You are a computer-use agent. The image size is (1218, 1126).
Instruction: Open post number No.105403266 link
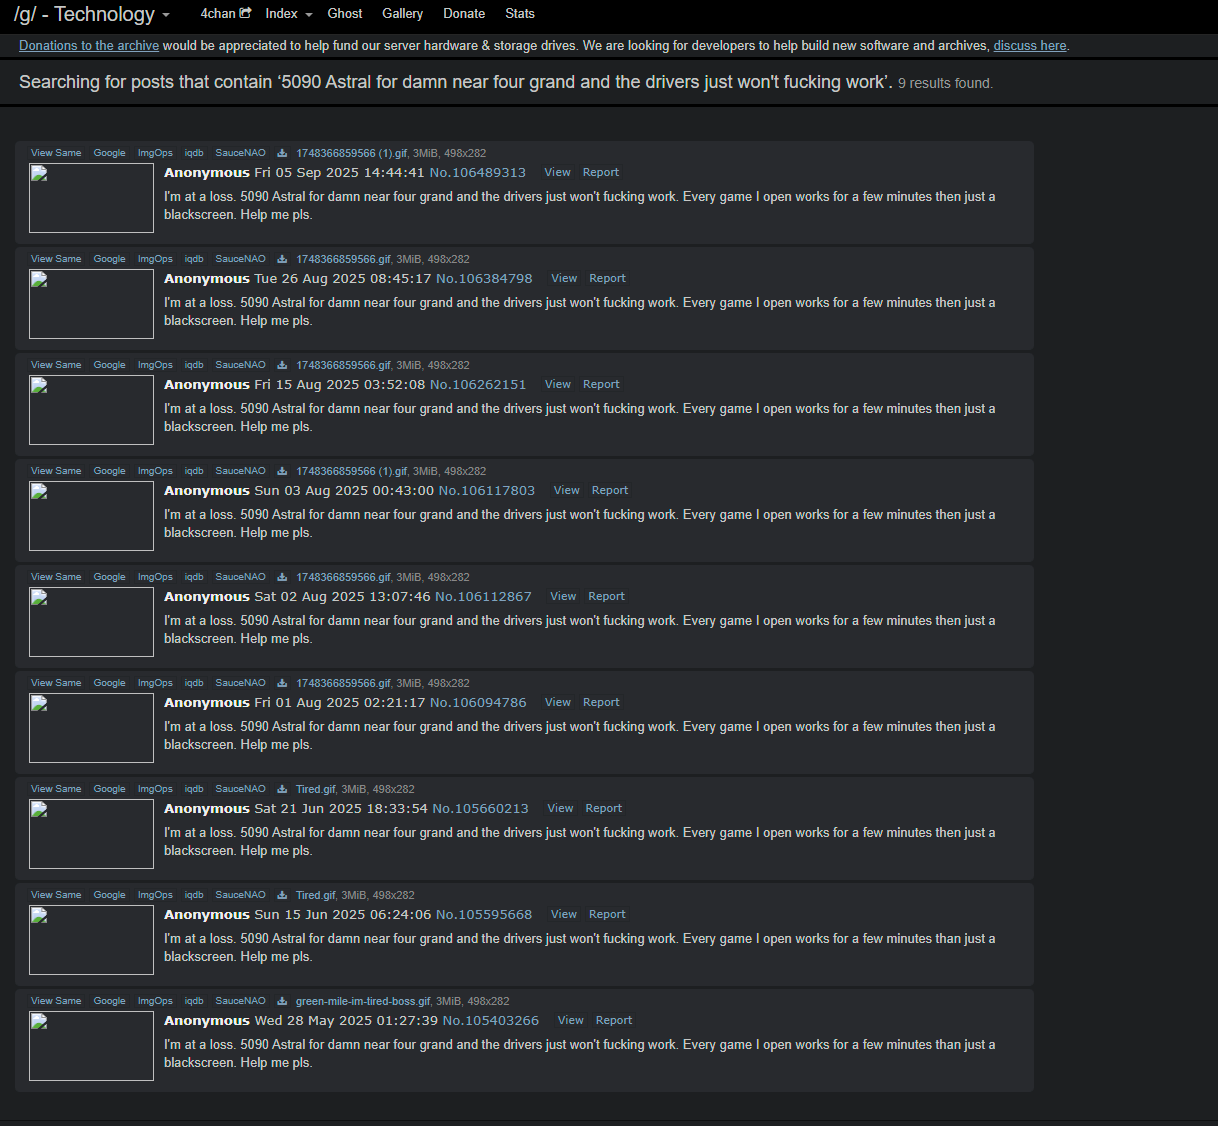tap(491, 1020)
